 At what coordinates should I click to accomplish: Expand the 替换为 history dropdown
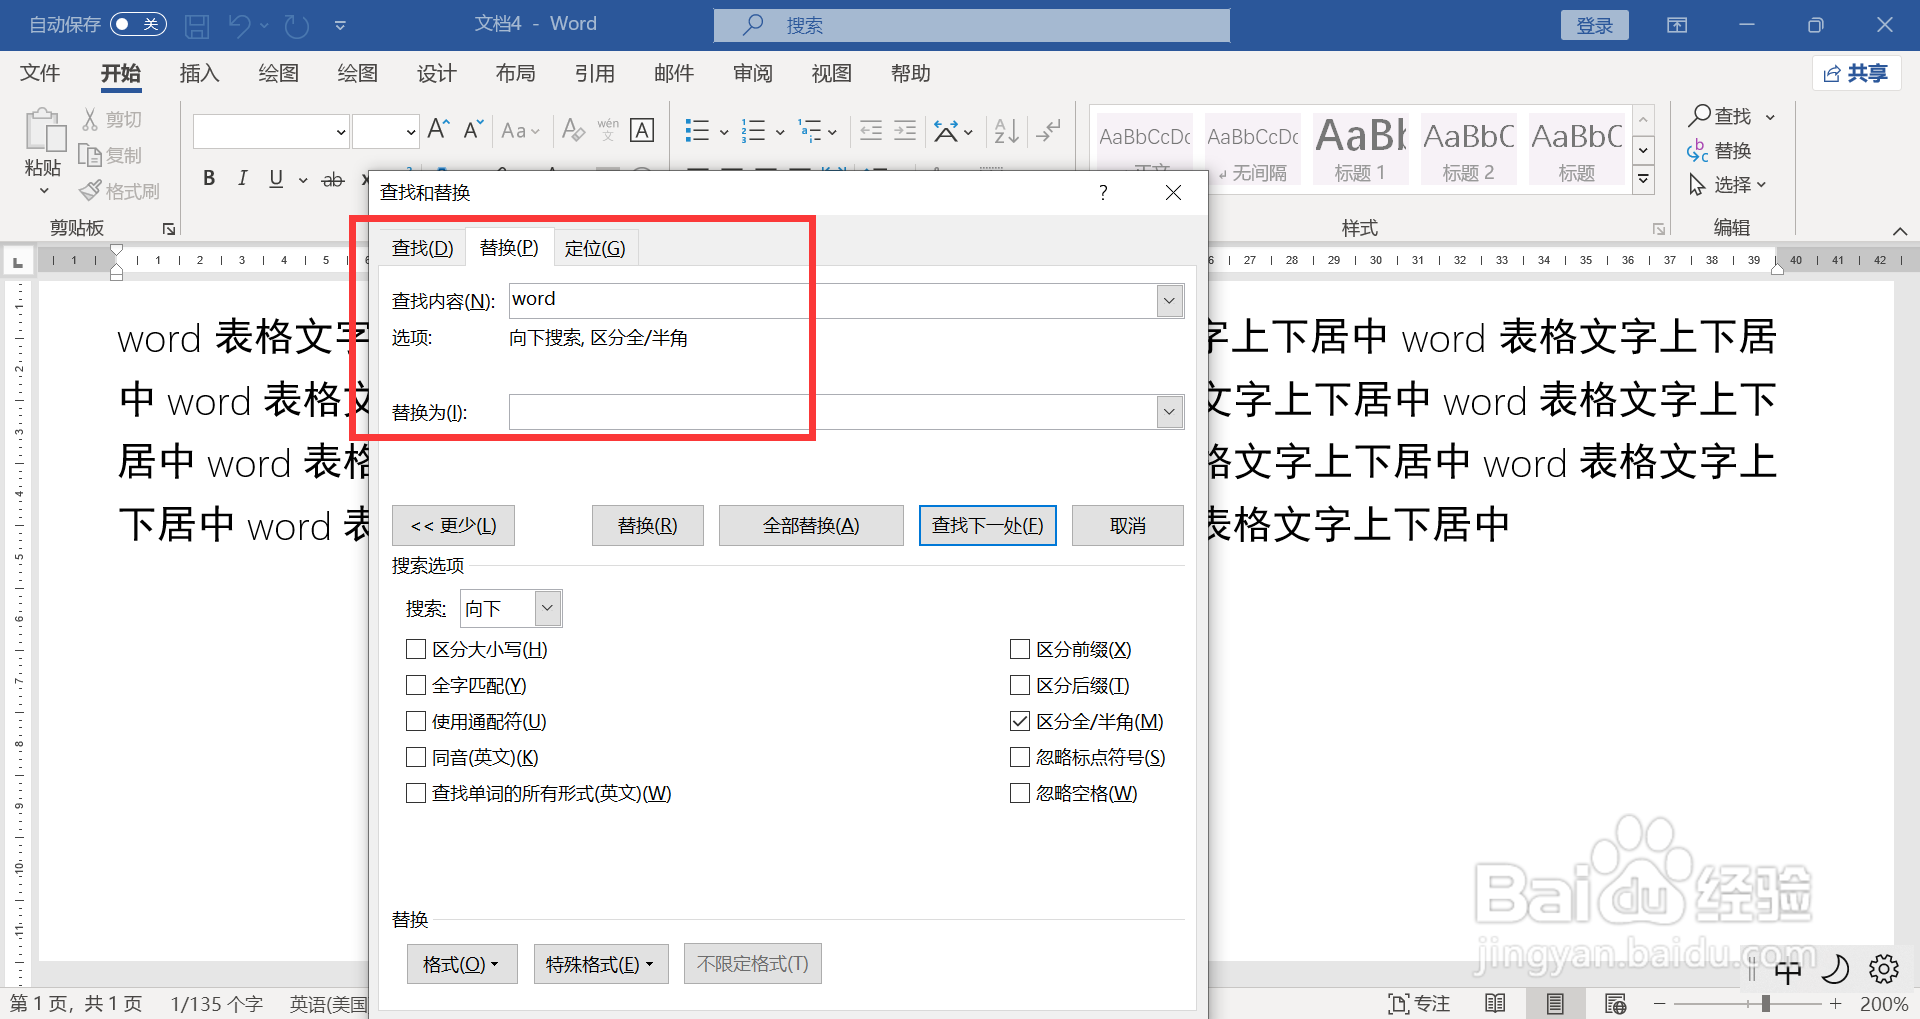1169,412
